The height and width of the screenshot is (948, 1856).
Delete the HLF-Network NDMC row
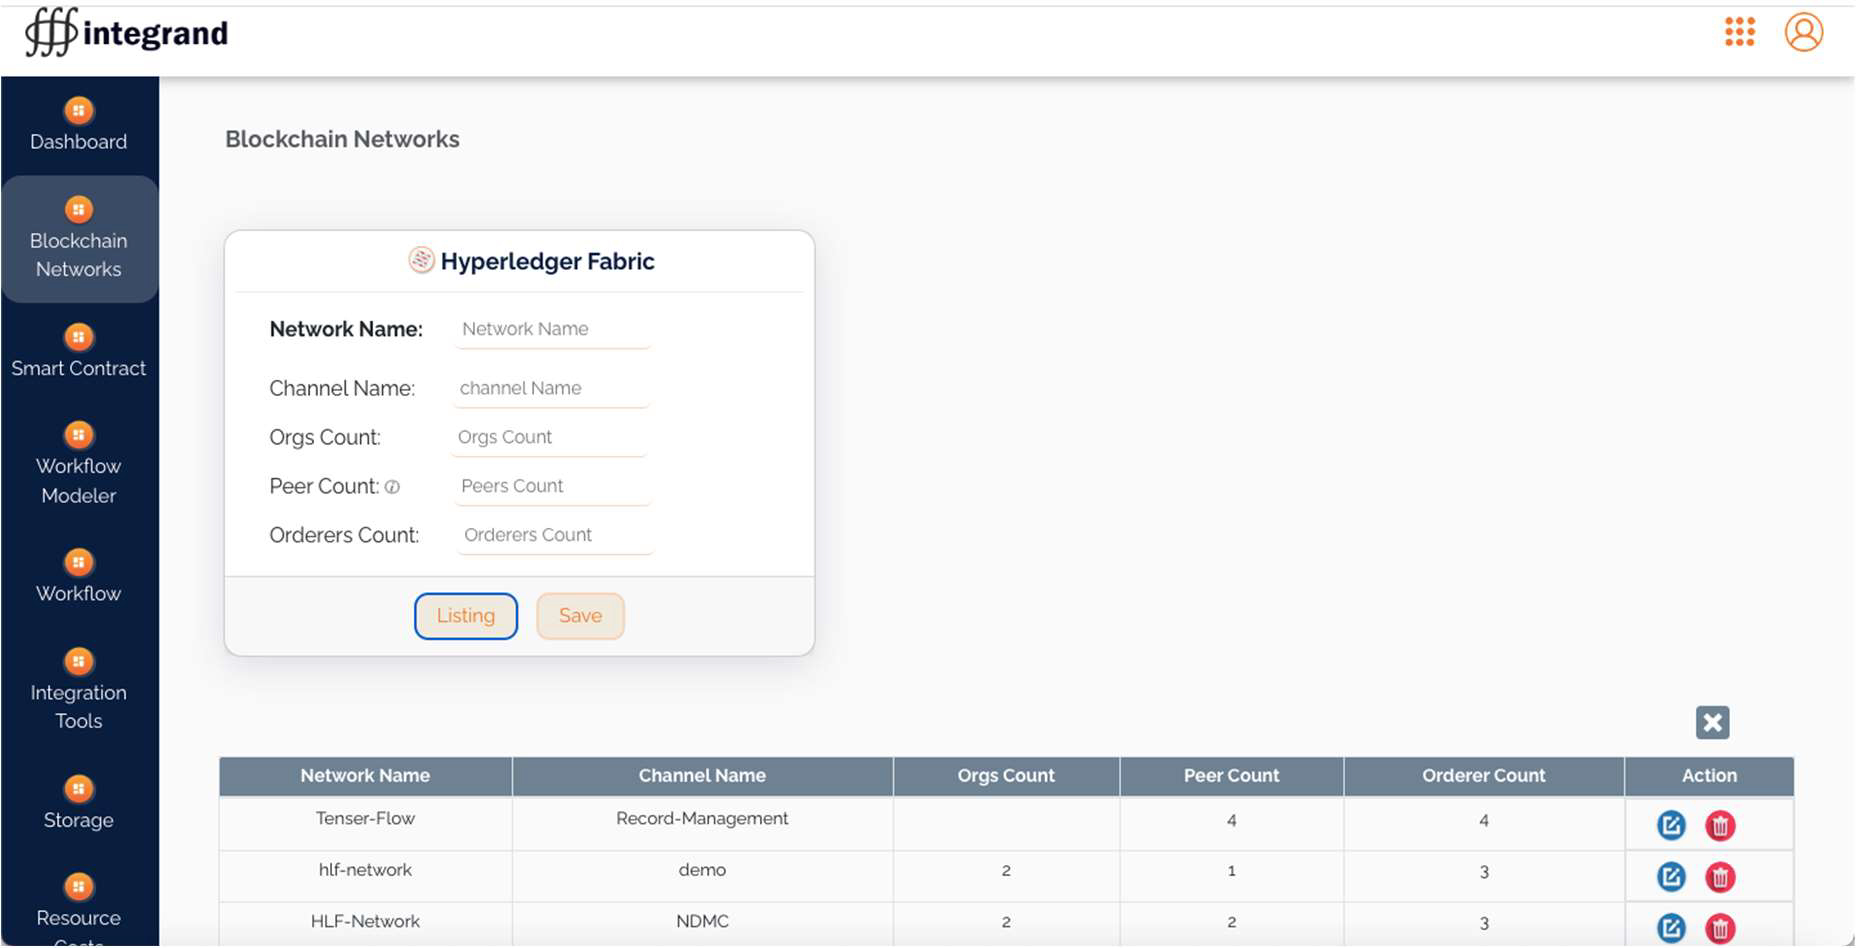(x=1719, y=927)
